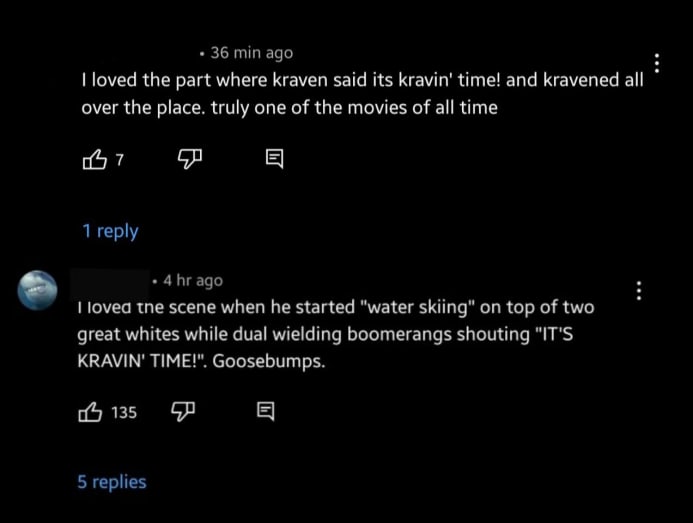Expand the "1 reply" thread
This screenshot has width=693, height=523.
110,231
